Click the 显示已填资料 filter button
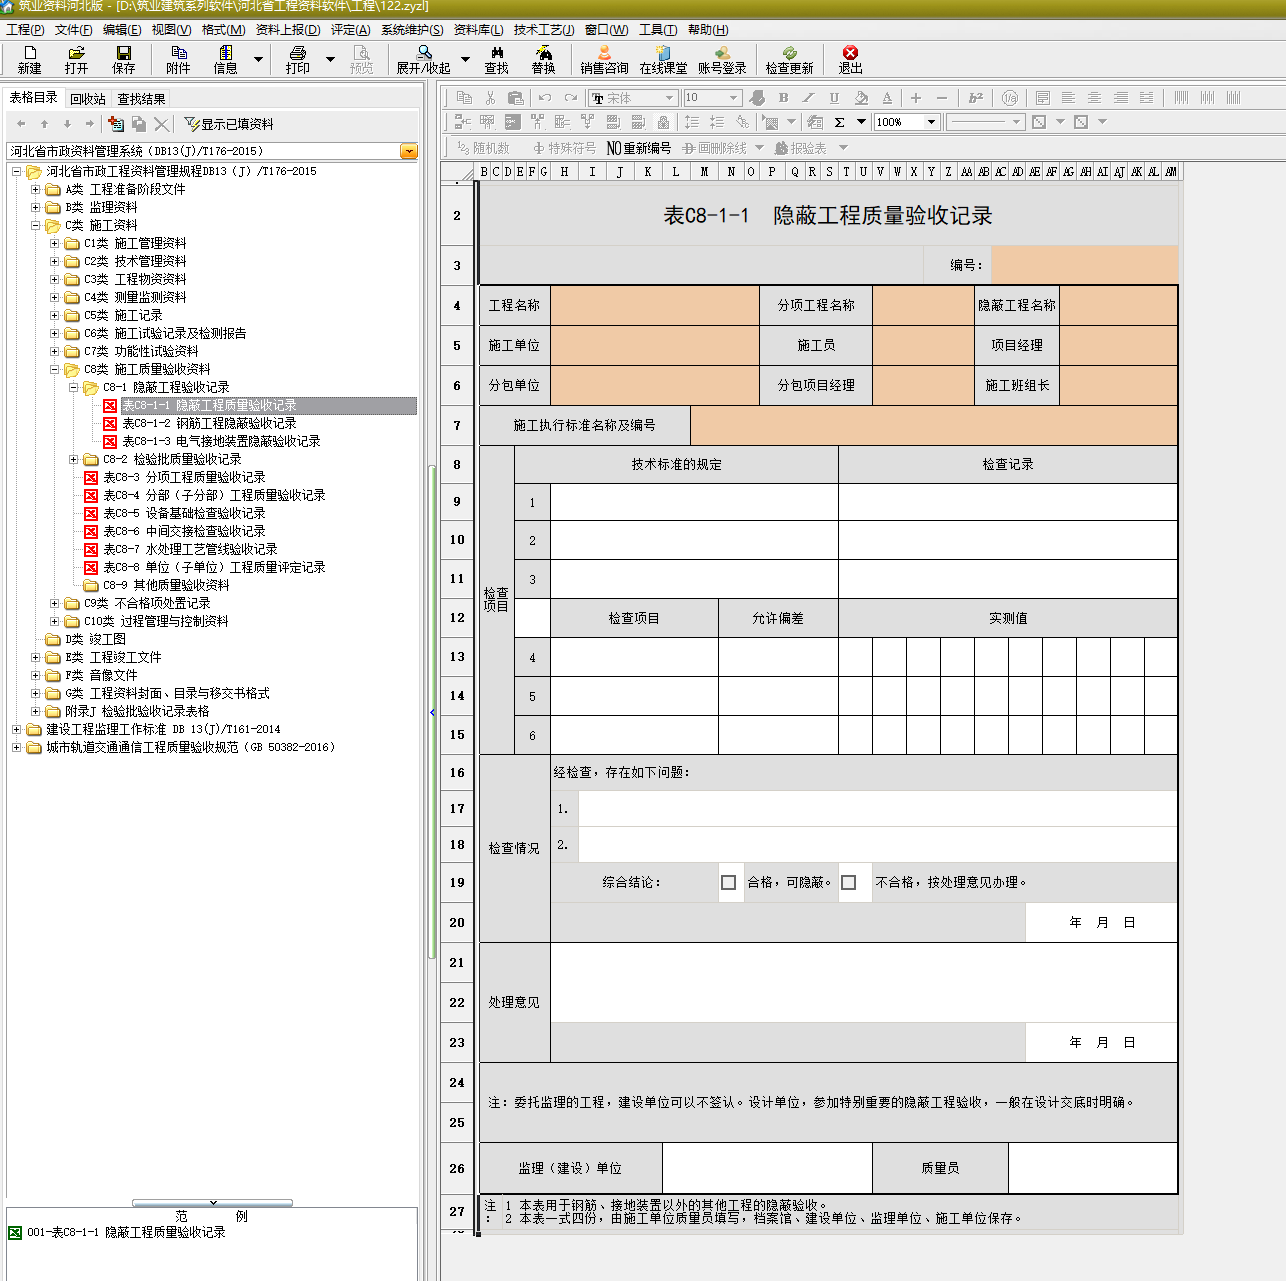1286x1281 pixels. pyautogui.click(x=229, y=124)
